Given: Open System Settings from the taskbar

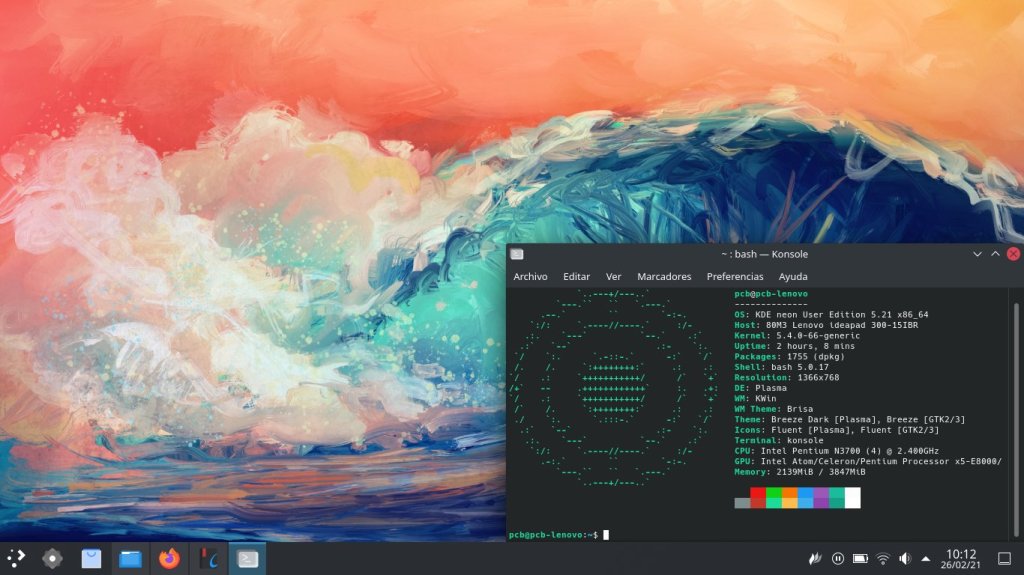Looking at the screenshot, I should (52, 558).
